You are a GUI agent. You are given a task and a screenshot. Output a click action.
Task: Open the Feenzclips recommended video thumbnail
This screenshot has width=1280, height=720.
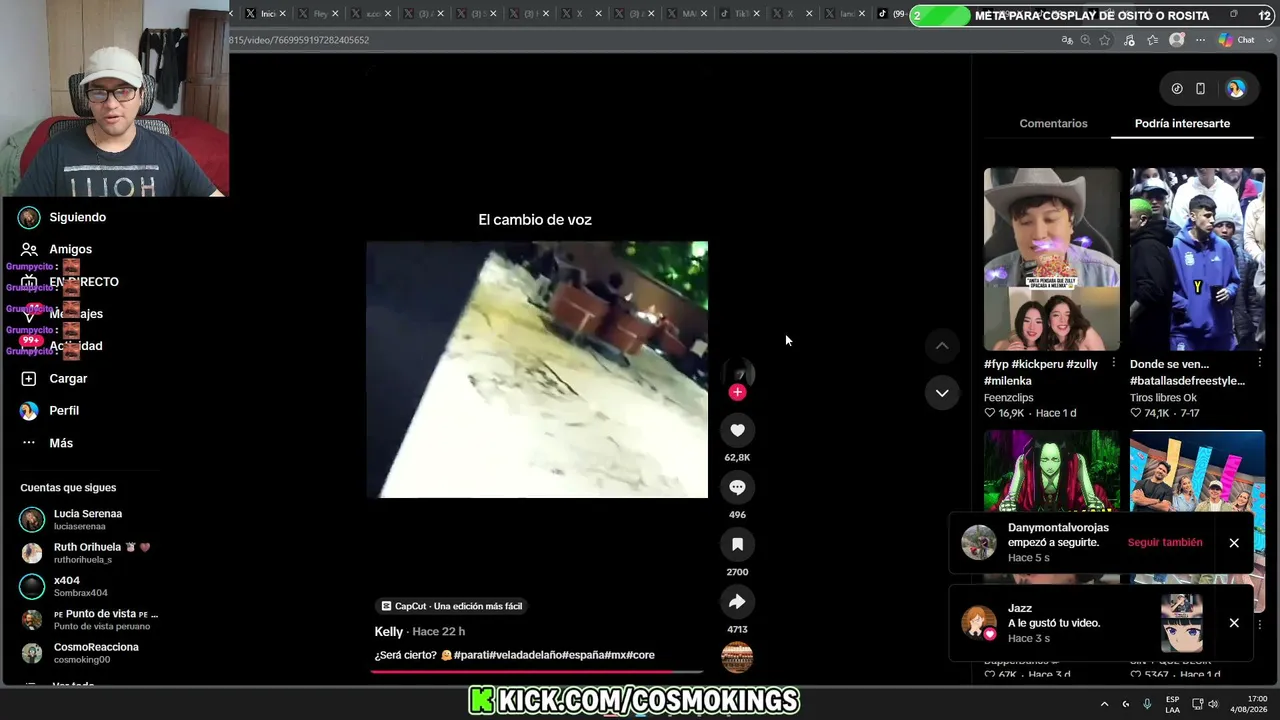click(1051, 260)
